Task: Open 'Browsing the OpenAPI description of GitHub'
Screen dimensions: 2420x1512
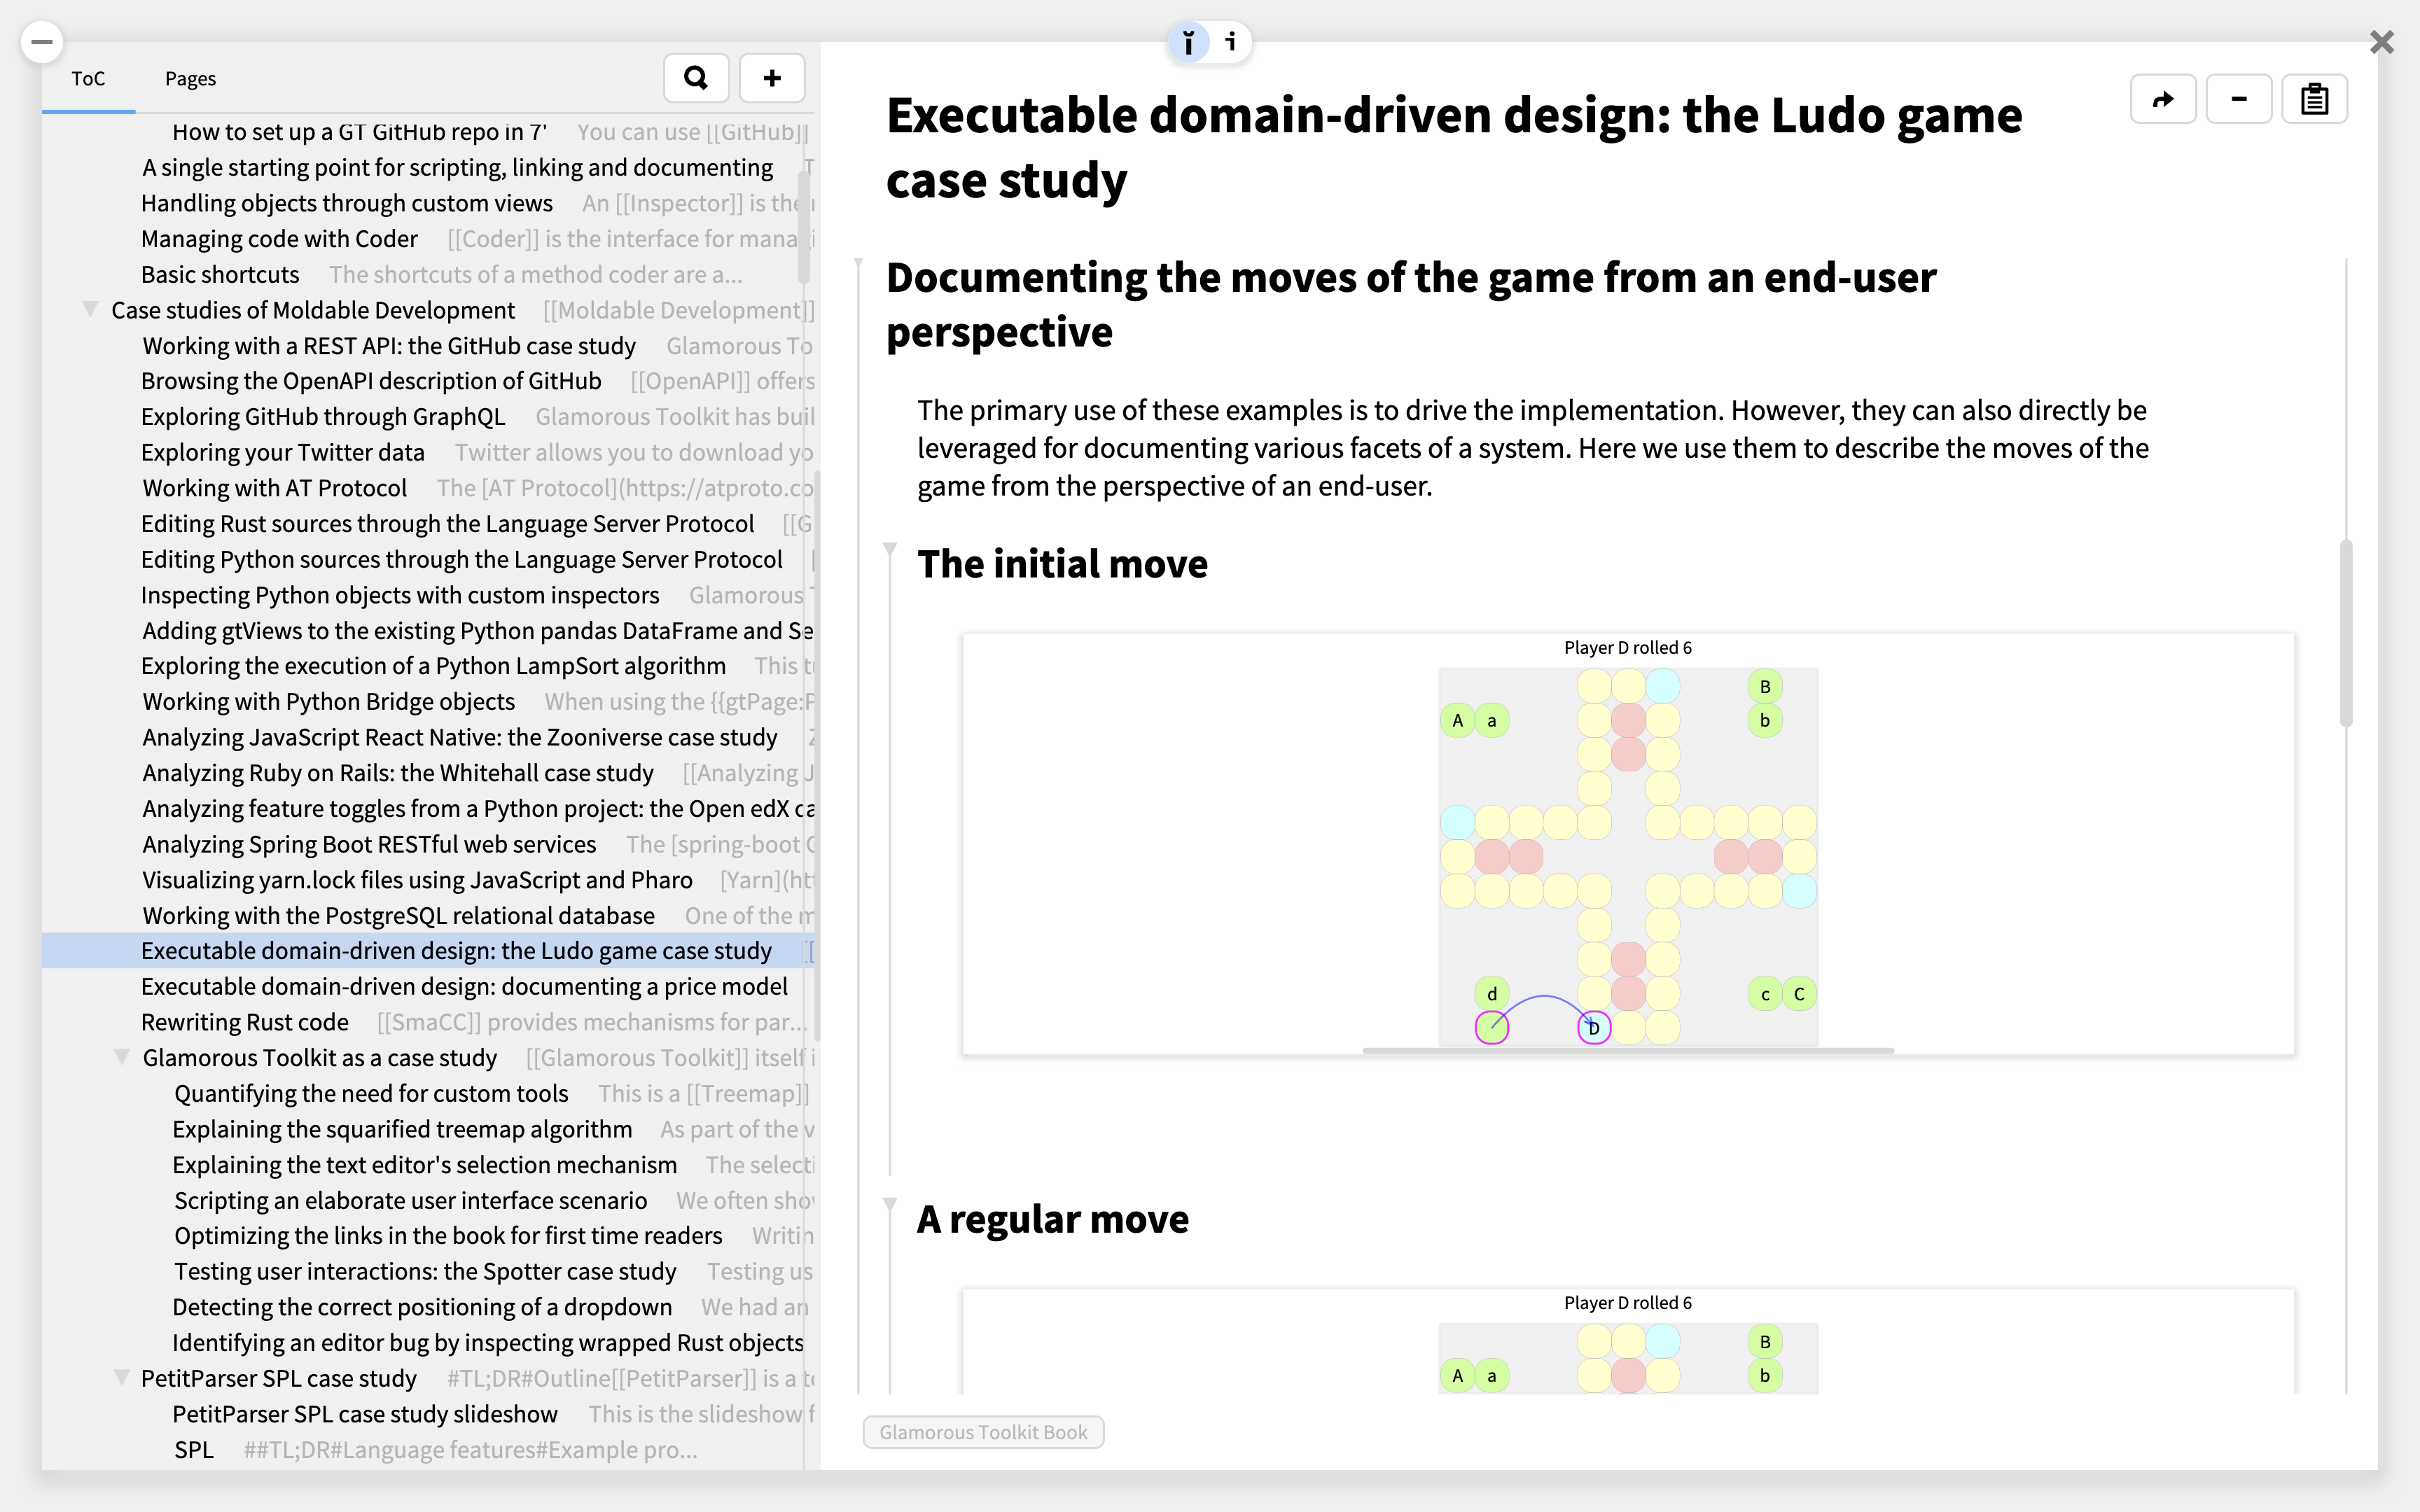Action: pyautogui.click(x=371, y=381)
